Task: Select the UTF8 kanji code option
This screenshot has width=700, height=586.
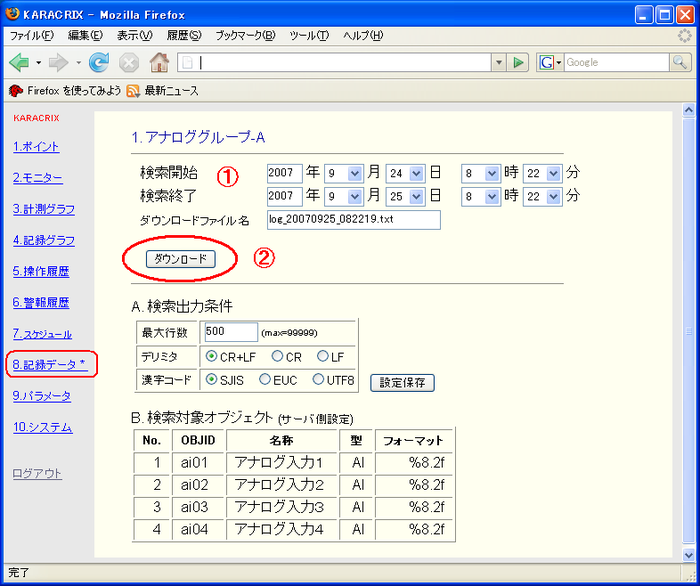Action: click(x=318, y=379)
